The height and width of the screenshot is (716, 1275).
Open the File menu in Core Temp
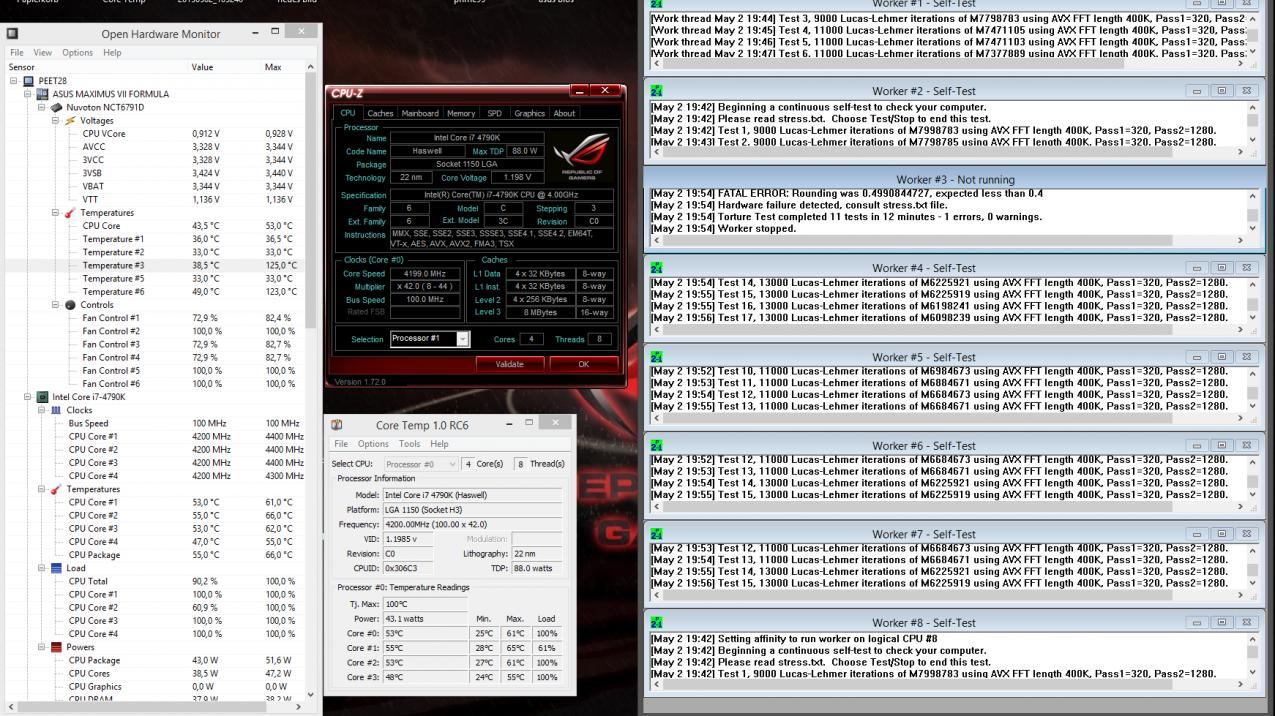pos(341,444)
